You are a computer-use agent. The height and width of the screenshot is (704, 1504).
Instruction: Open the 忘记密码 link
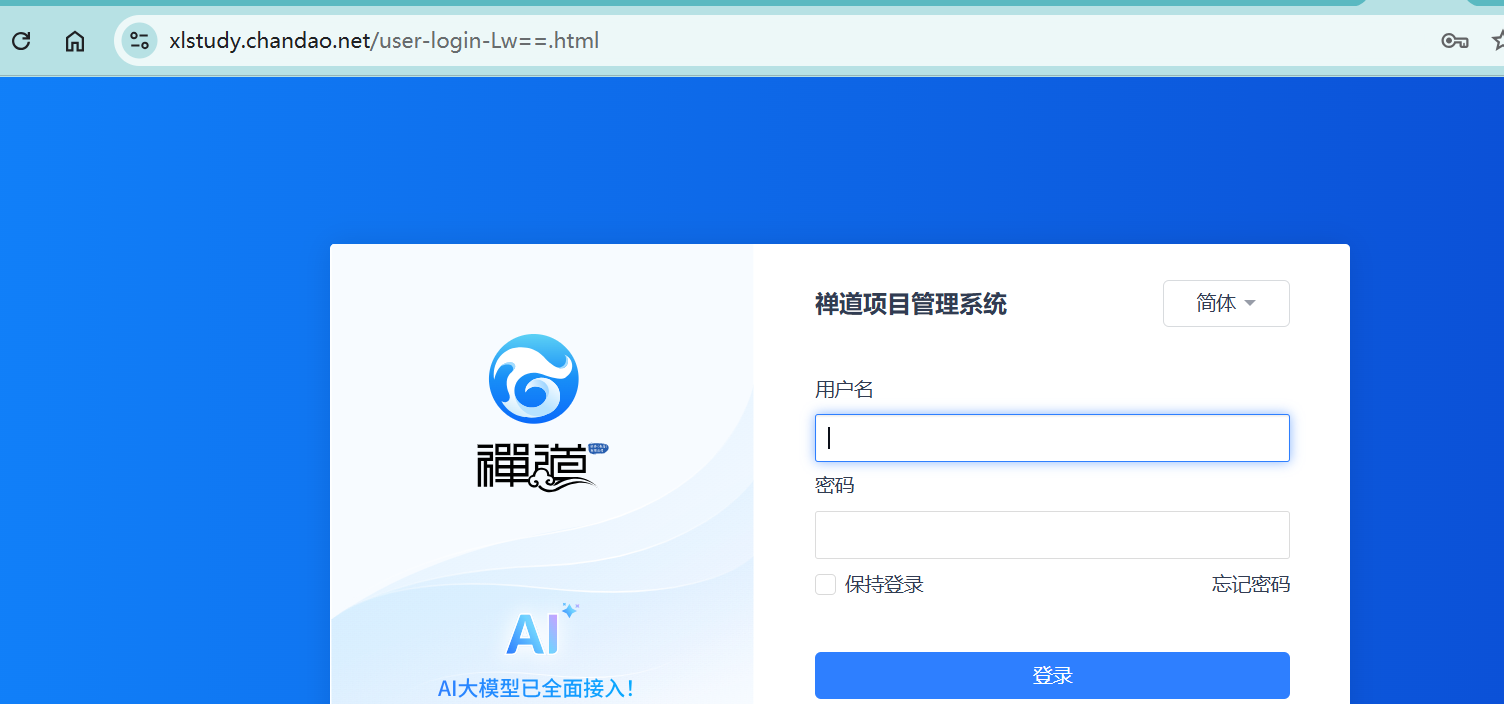tap(1251, 585)
